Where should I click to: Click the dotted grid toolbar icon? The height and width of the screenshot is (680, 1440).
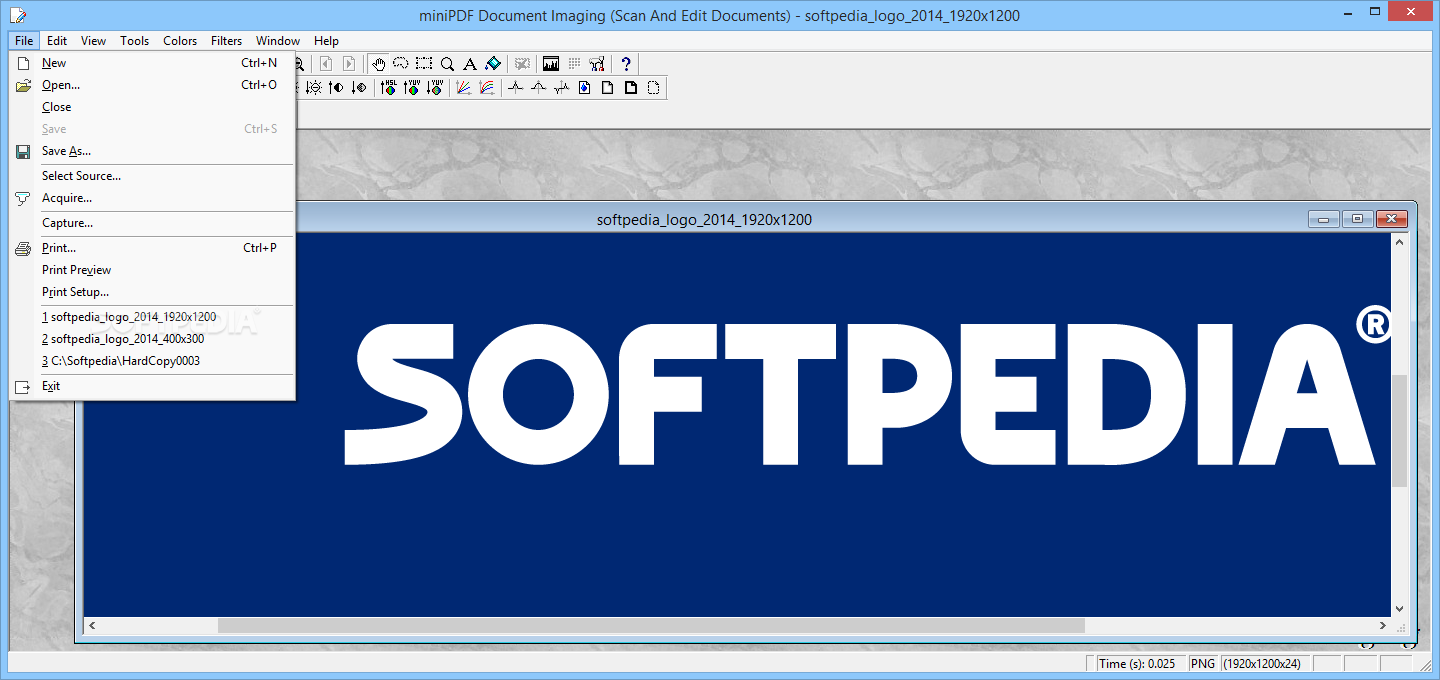[x=574, y=63]
